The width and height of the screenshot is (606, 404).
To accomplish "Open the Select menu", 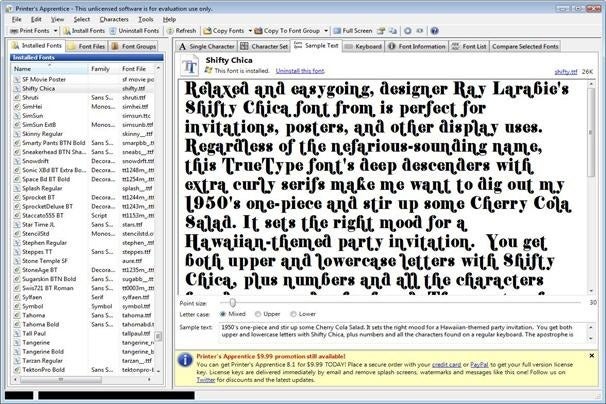I will pyautogui.click(x=82, y=19).
